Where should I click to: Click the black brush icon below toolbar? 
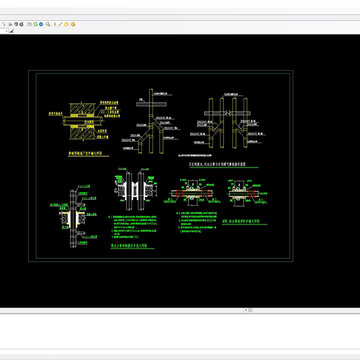[12, 31]
